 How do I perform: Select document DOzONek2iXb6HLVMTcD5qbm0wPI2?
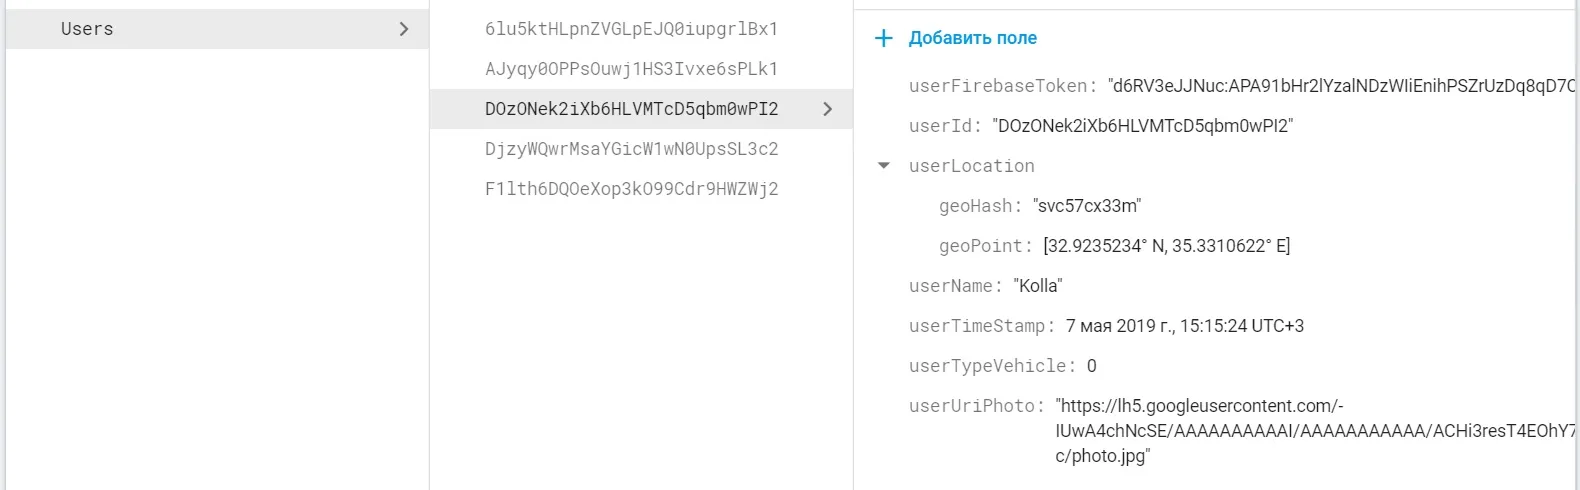631,109
